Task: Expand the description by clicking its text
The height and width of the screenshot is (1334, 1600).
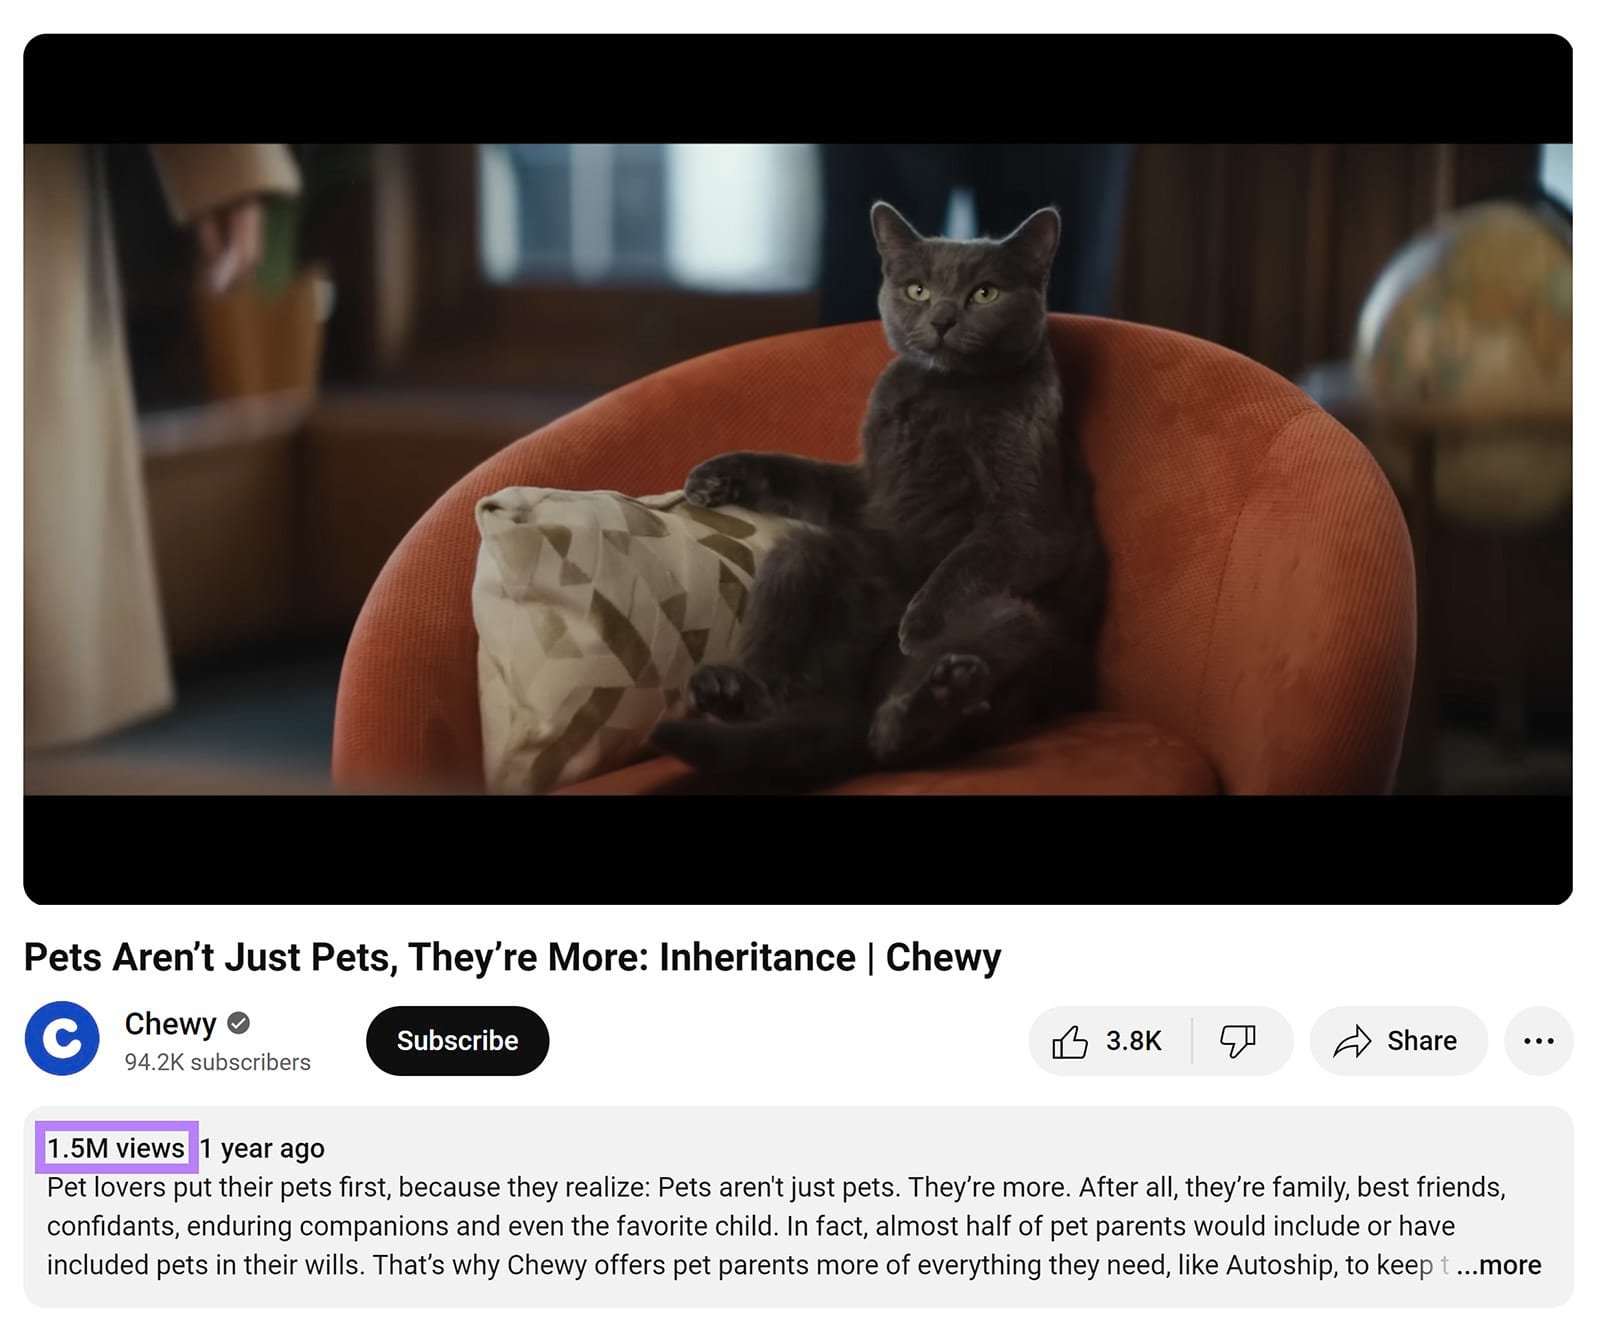Action: [700, 1225]
